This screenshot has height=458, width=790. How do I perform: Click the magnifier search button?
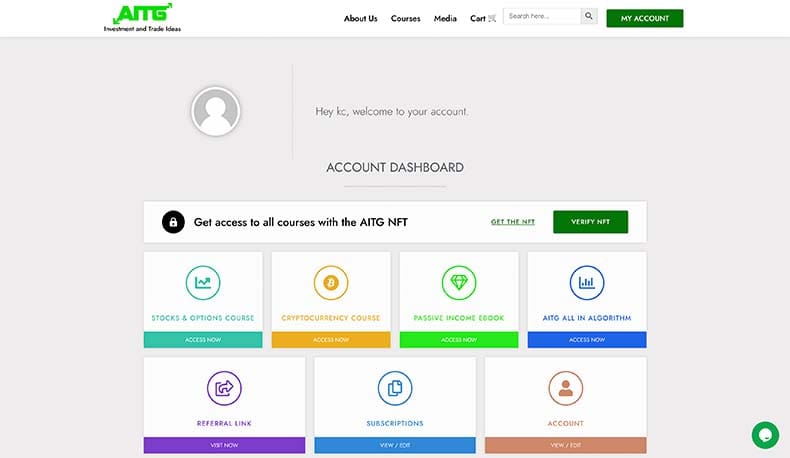point(588,16)
